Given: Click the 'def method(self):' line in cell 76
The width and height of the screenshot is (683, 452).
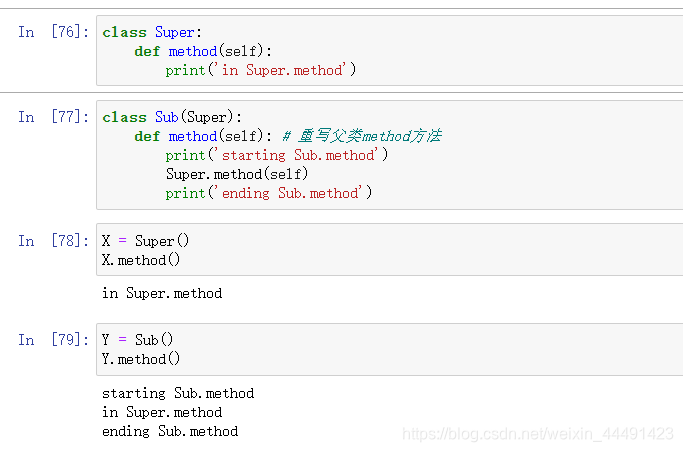Looking at the screenshot, I should coord(203,51).
